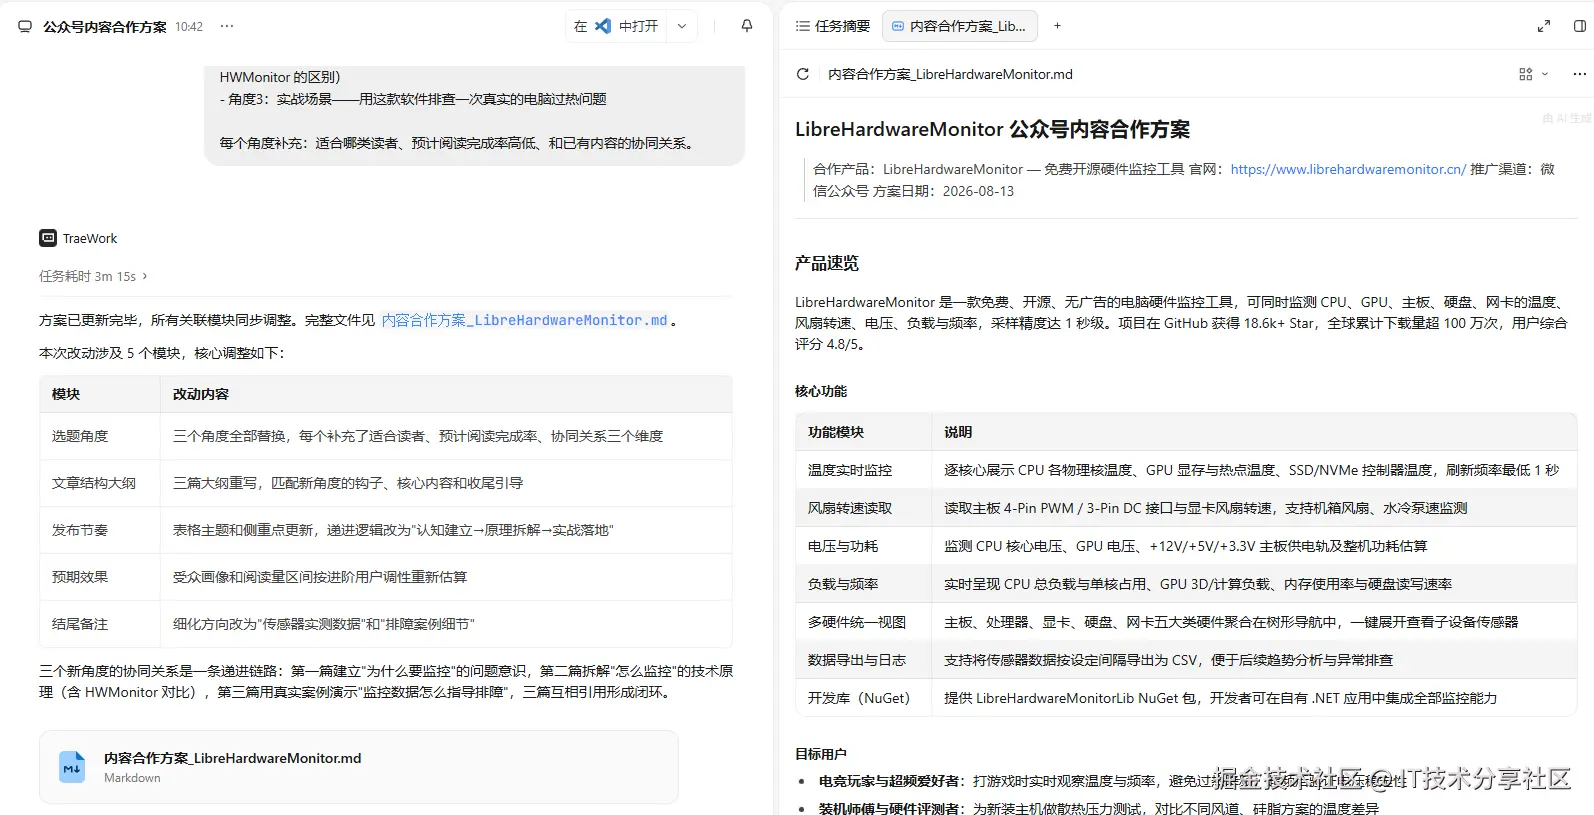
Task: Click the 电压与功耗 row label
Action: (843, 546)
